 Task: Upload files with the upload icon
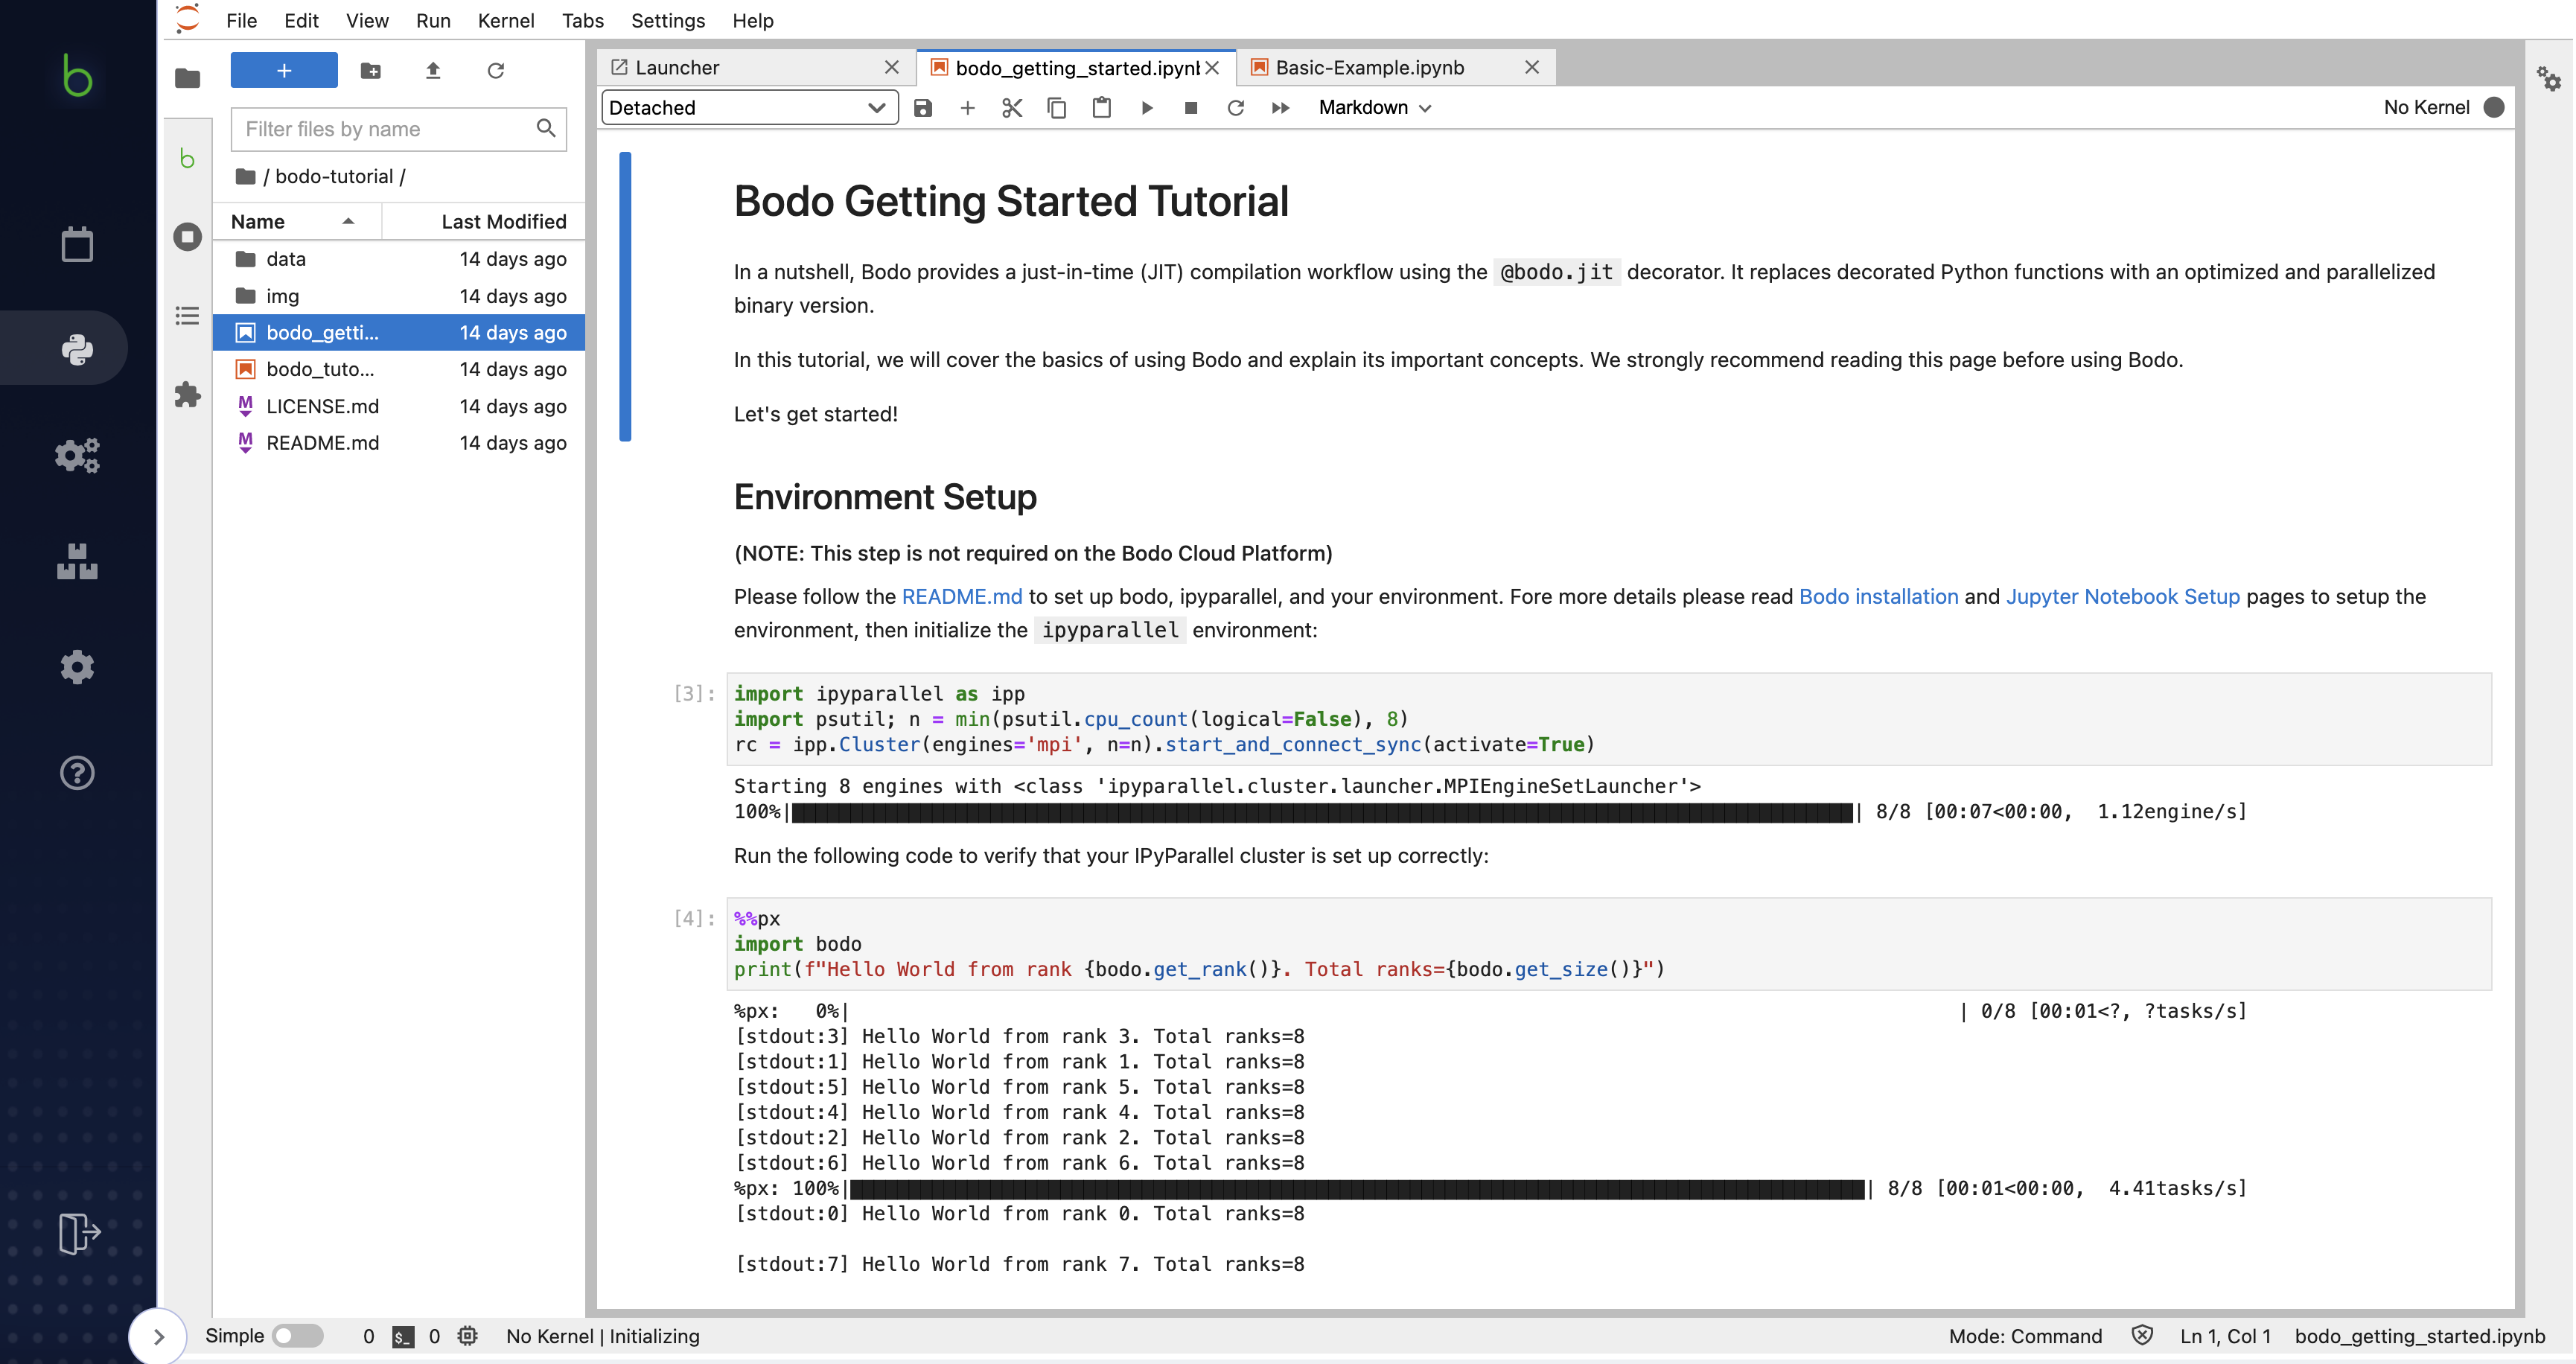click(x=433, y=70)
